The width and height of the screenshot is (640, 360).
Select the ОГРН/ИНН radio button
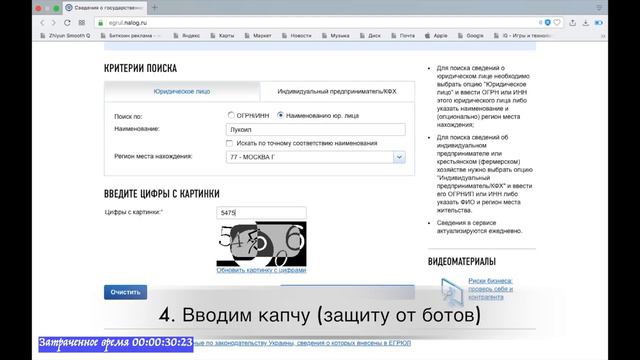[231, 116]
